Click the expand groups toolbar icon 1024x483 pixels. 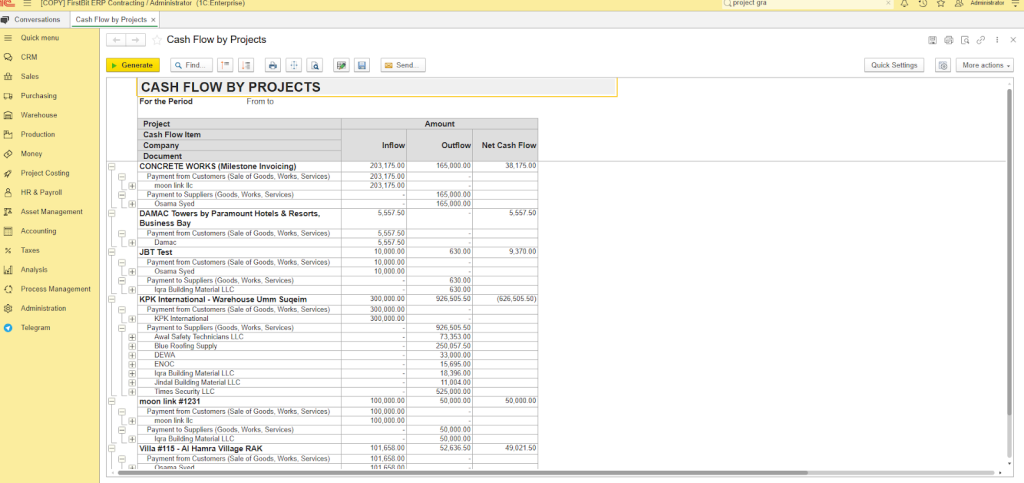tap(246, 65)
